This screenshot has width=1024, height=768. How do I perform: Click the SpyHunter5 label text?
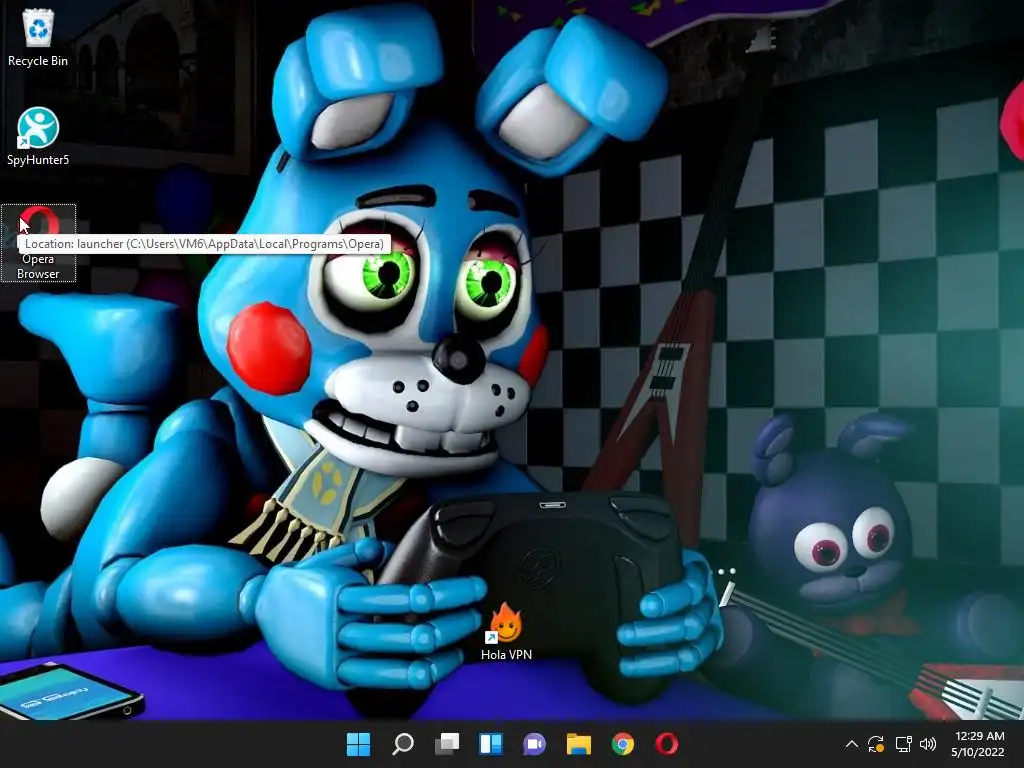pyautogui.click(x=38, y=160)
